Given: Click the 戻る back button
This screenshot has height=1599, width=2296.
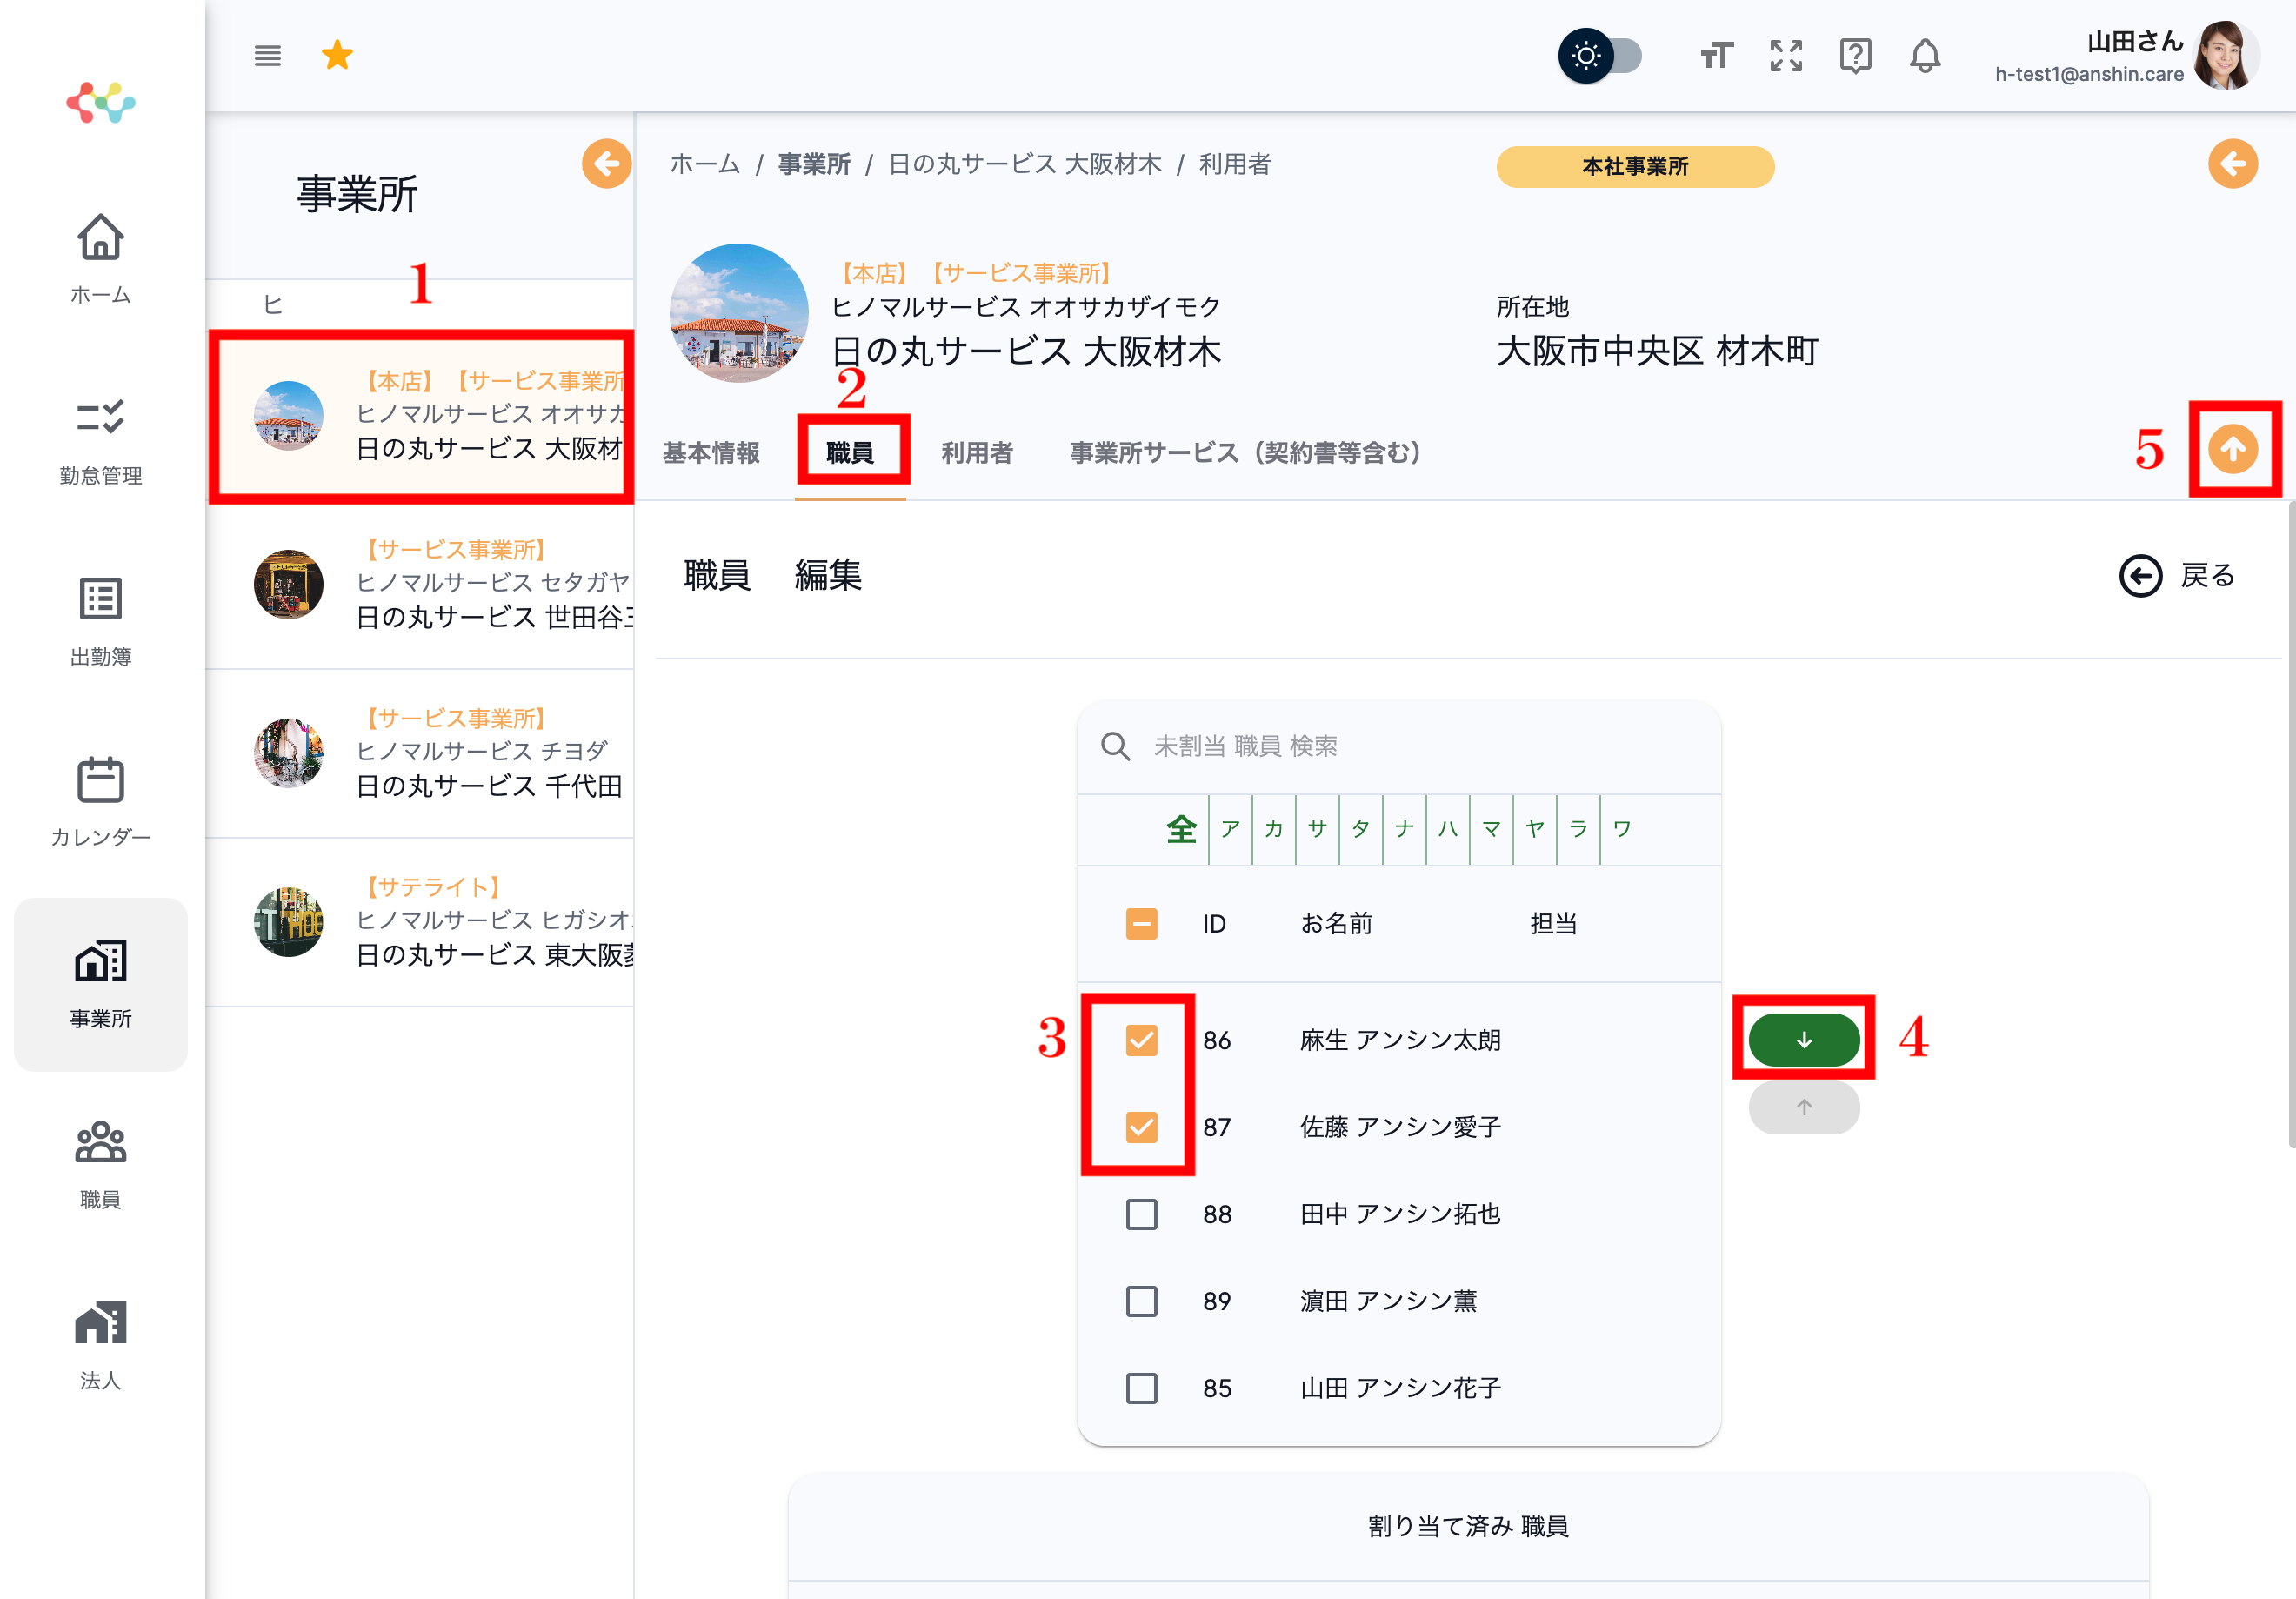Looking at the screenshot, I should (2177, 576).
